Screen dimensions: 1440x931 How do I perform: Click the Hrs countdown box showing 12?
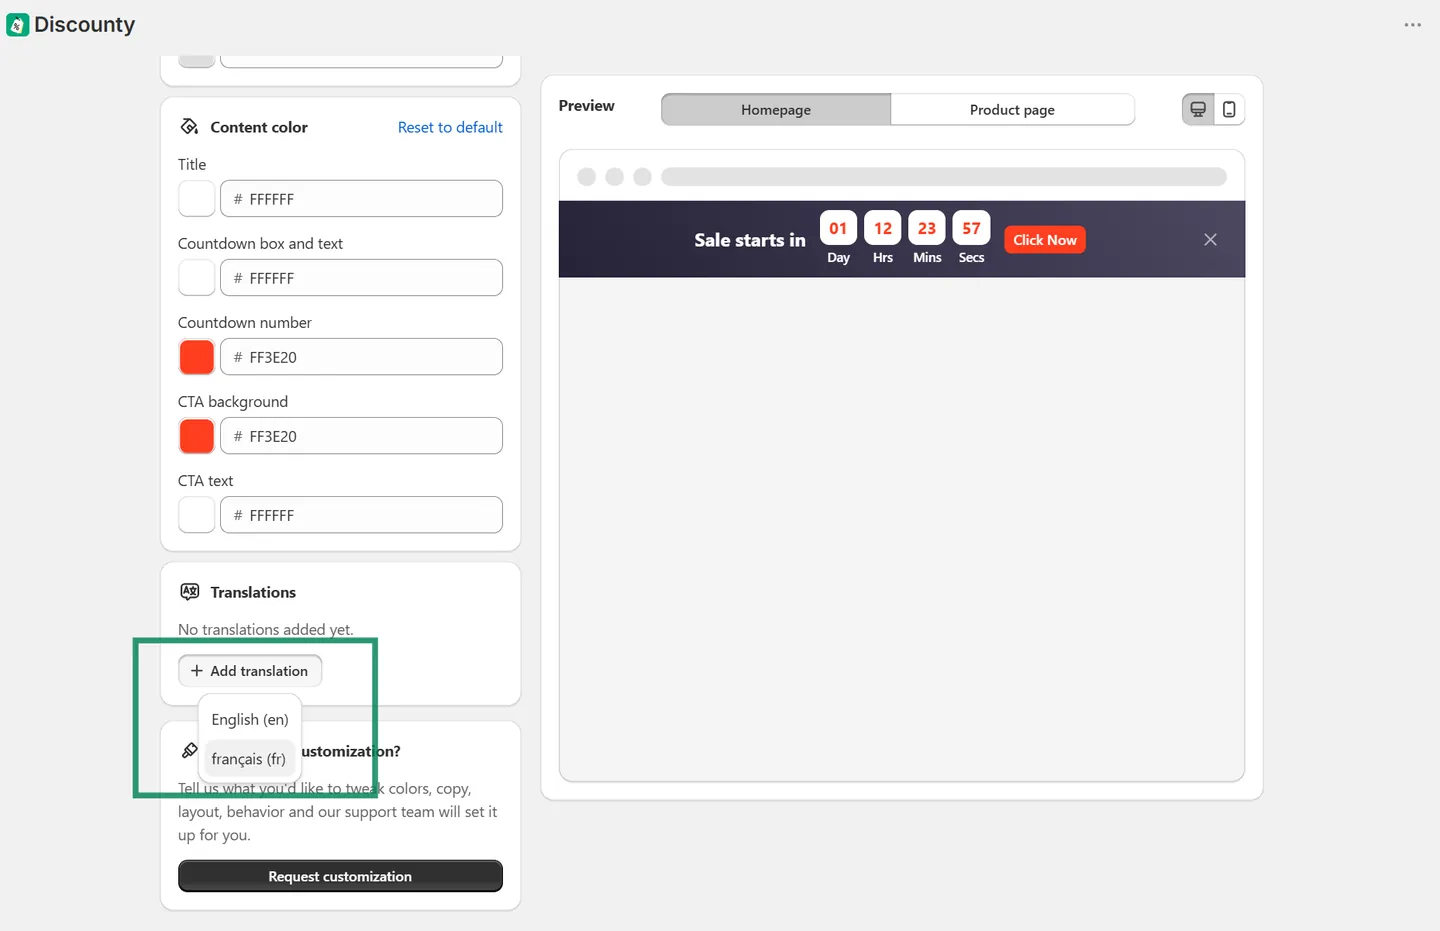(x=883, y=228)
